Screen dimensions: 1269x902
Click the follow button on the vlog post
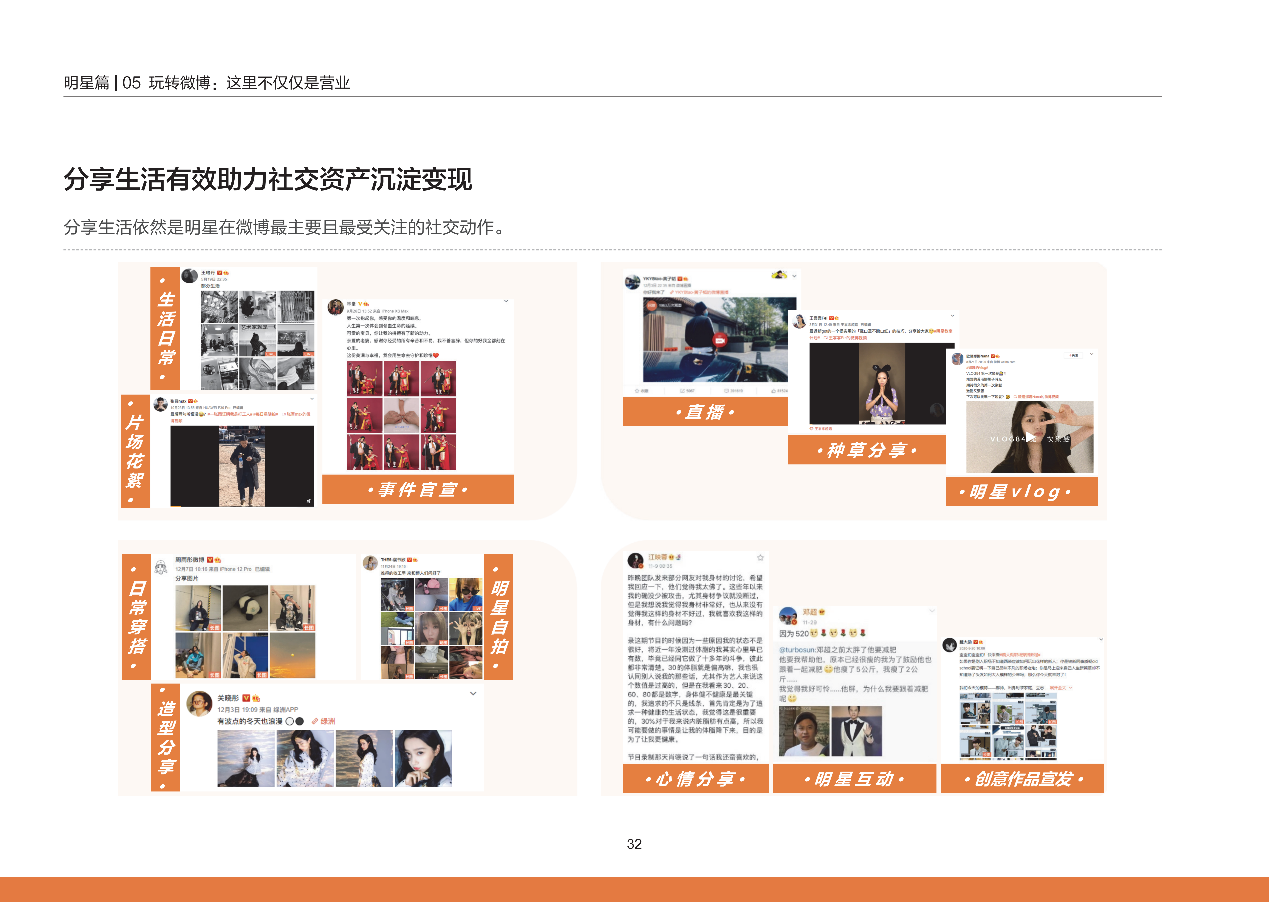pos(1072,355)
